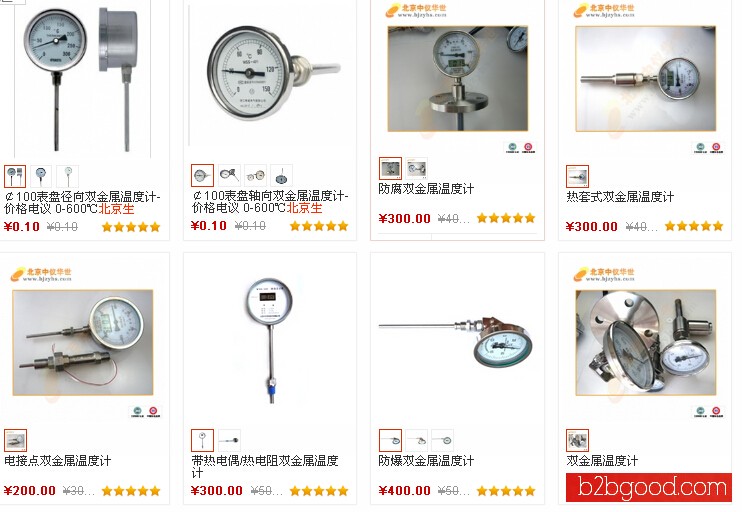This screenshot has height=512, width=742.
Task: Click the star rating of 电接点双金属温度计
Action: (131, 491)
